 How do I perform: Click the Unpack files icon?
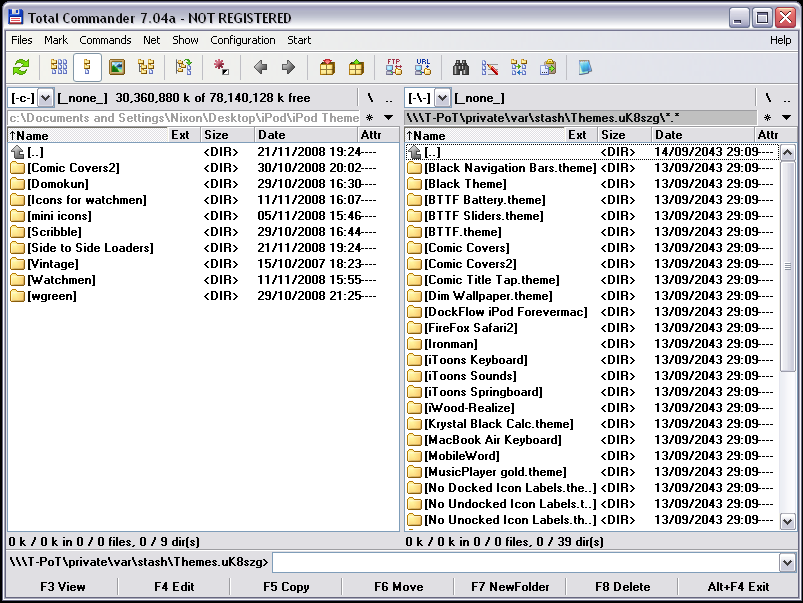356,67
